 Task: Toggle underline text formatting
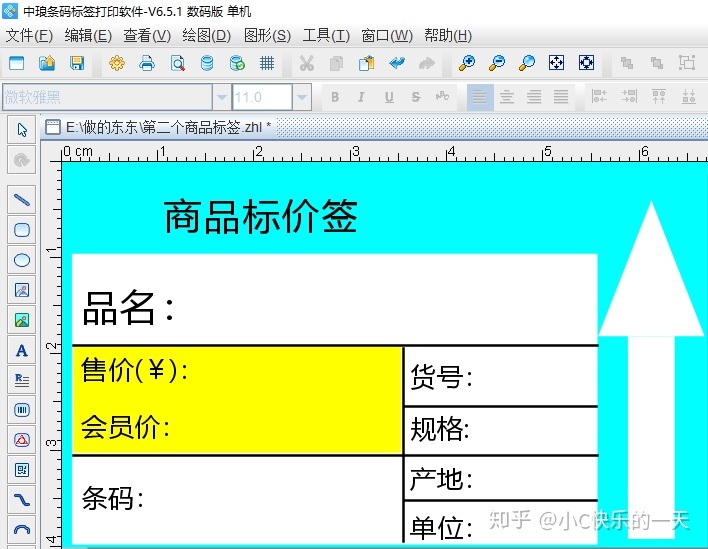[389, 97]
